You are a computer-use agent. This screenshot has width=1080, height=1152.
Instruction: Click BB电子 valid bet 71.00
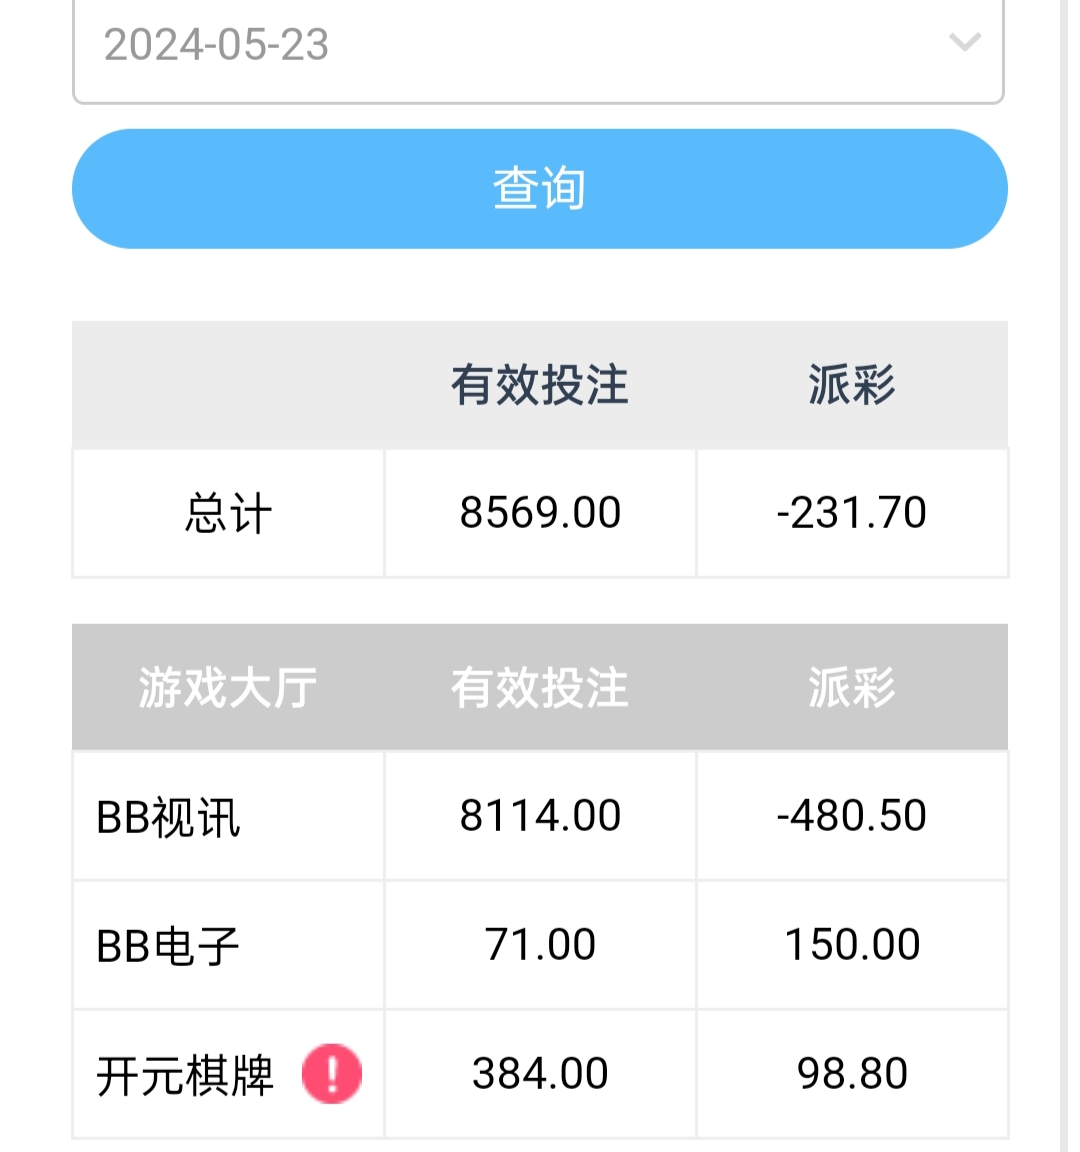point(540,944)
